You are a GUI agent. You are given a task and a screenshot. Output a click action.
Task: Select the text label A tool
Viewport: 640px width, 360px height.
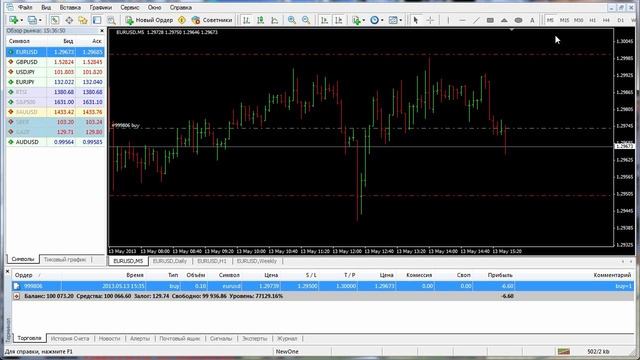[x=532, y=20]
